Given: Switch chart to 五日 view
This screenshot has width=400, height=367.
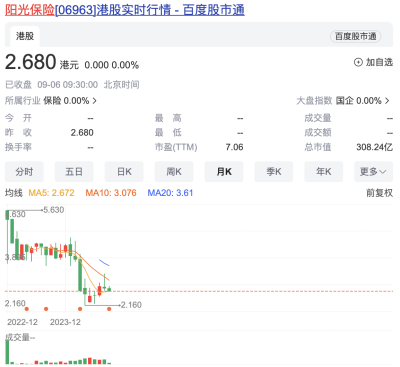Looking at the screenshot, I should (74, 172).
